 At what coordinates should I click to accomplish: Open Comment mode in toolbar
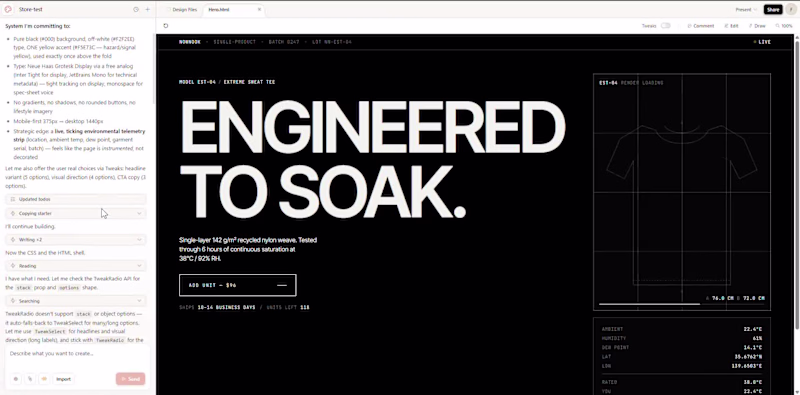tap(701, 26)
